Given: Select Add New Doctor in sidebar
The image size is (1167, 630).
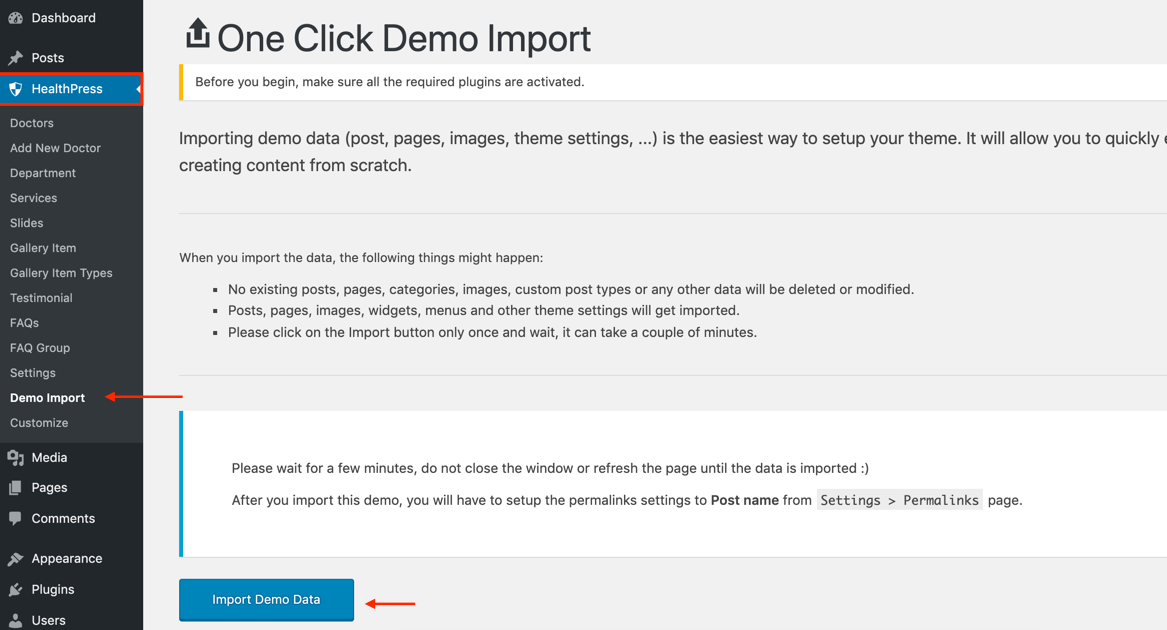Looking at the screenshot, I should 55,148.
